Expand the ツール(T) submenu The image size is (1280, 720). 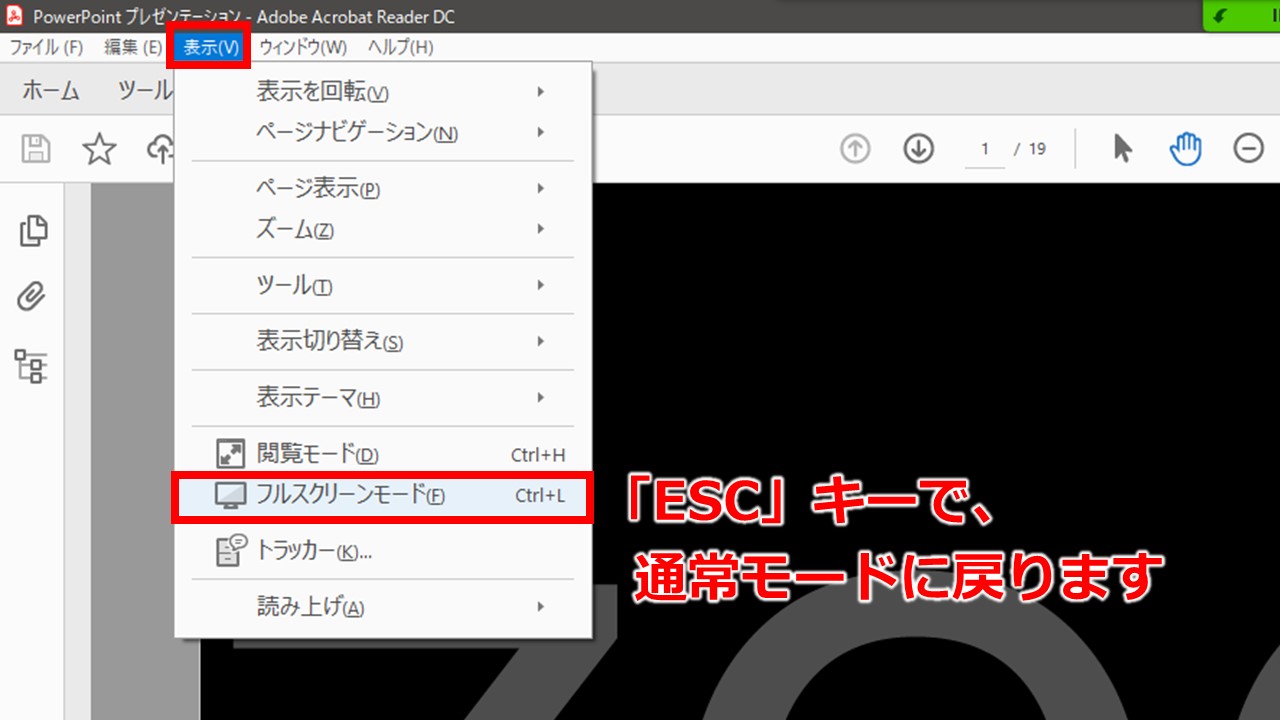point(383,285)
